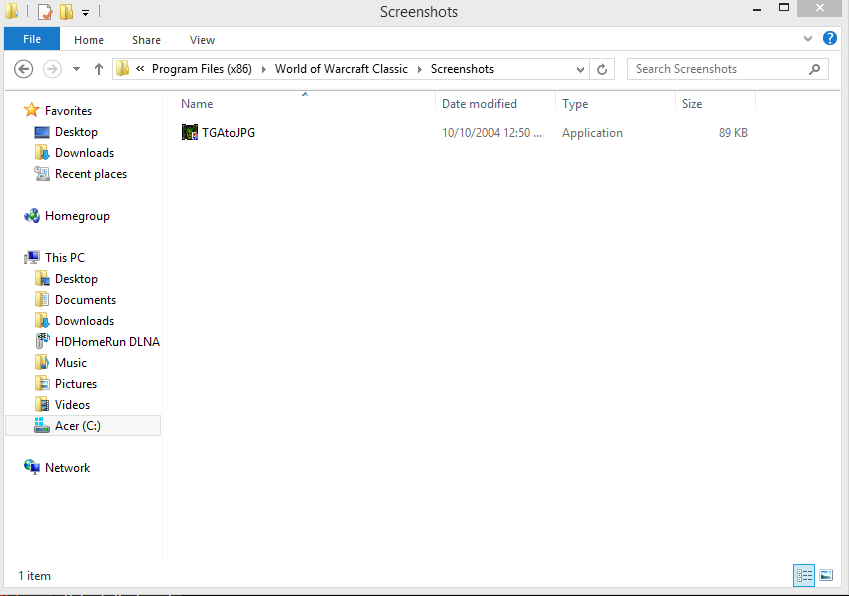Open Documents folder under This PC
Image resolution: width=849 pixels, height=596 pixels.
(x=86, y=300)
